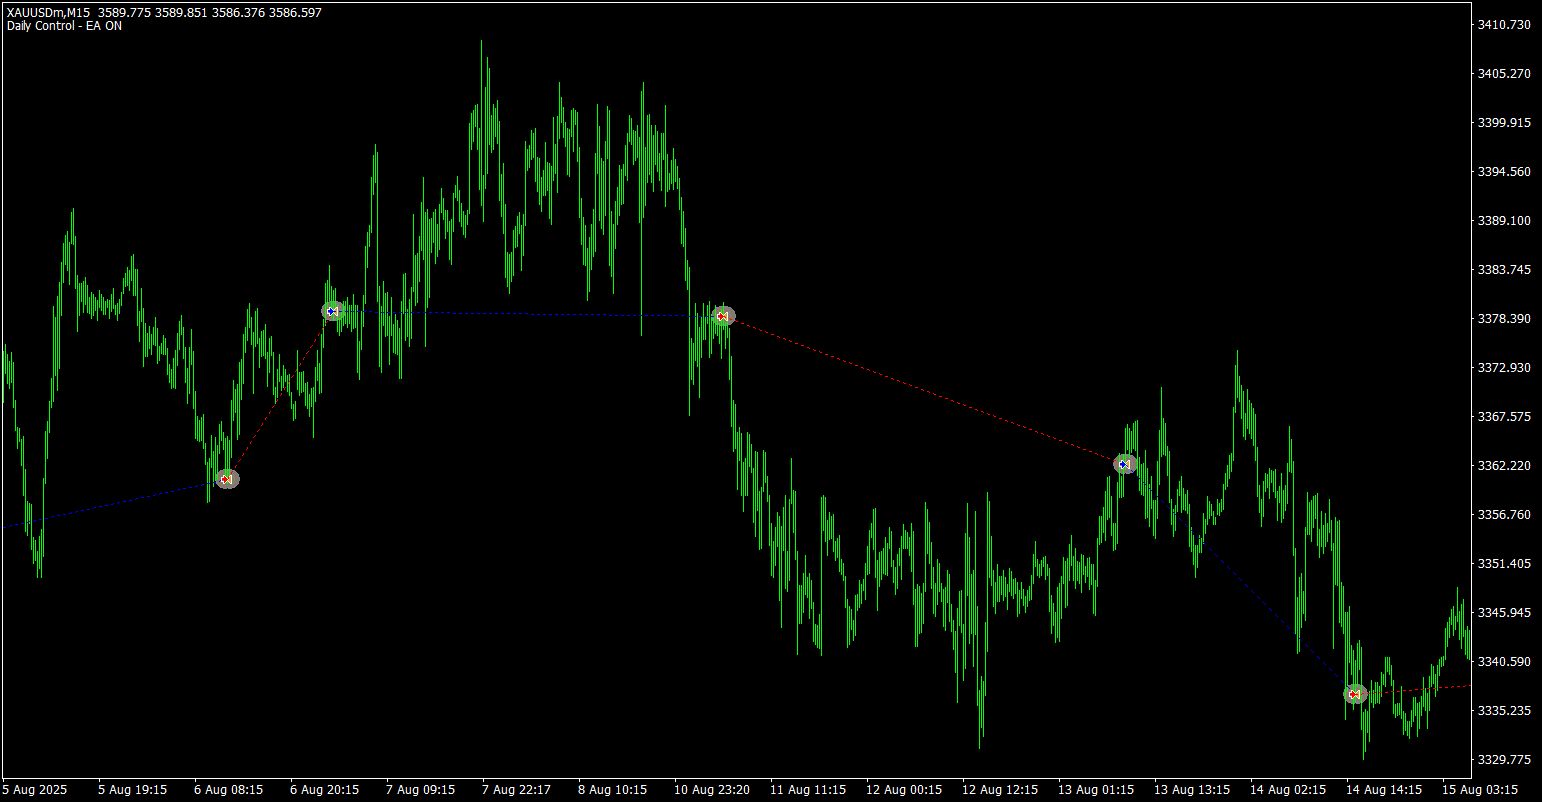The image size is (1542, 802).
Task: Click the '6 Aug 08:15' time axis label
Action: click(229, 789)
